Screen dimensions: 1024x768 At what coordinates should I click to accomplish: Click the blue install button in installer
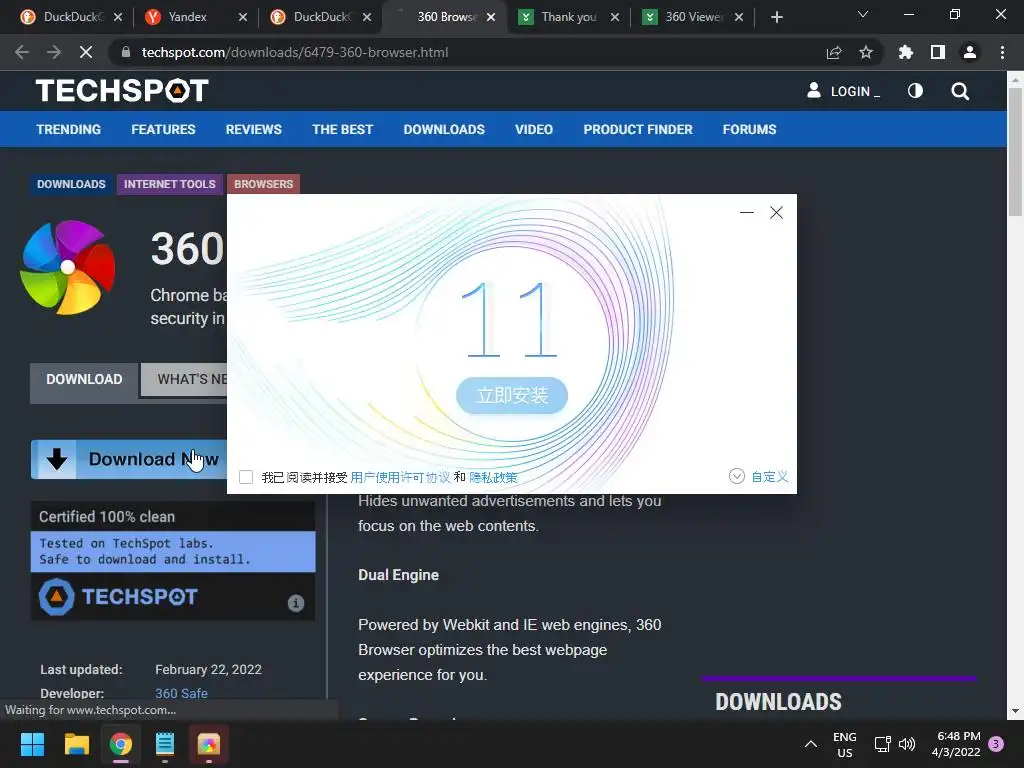click(x=512, y=395)
